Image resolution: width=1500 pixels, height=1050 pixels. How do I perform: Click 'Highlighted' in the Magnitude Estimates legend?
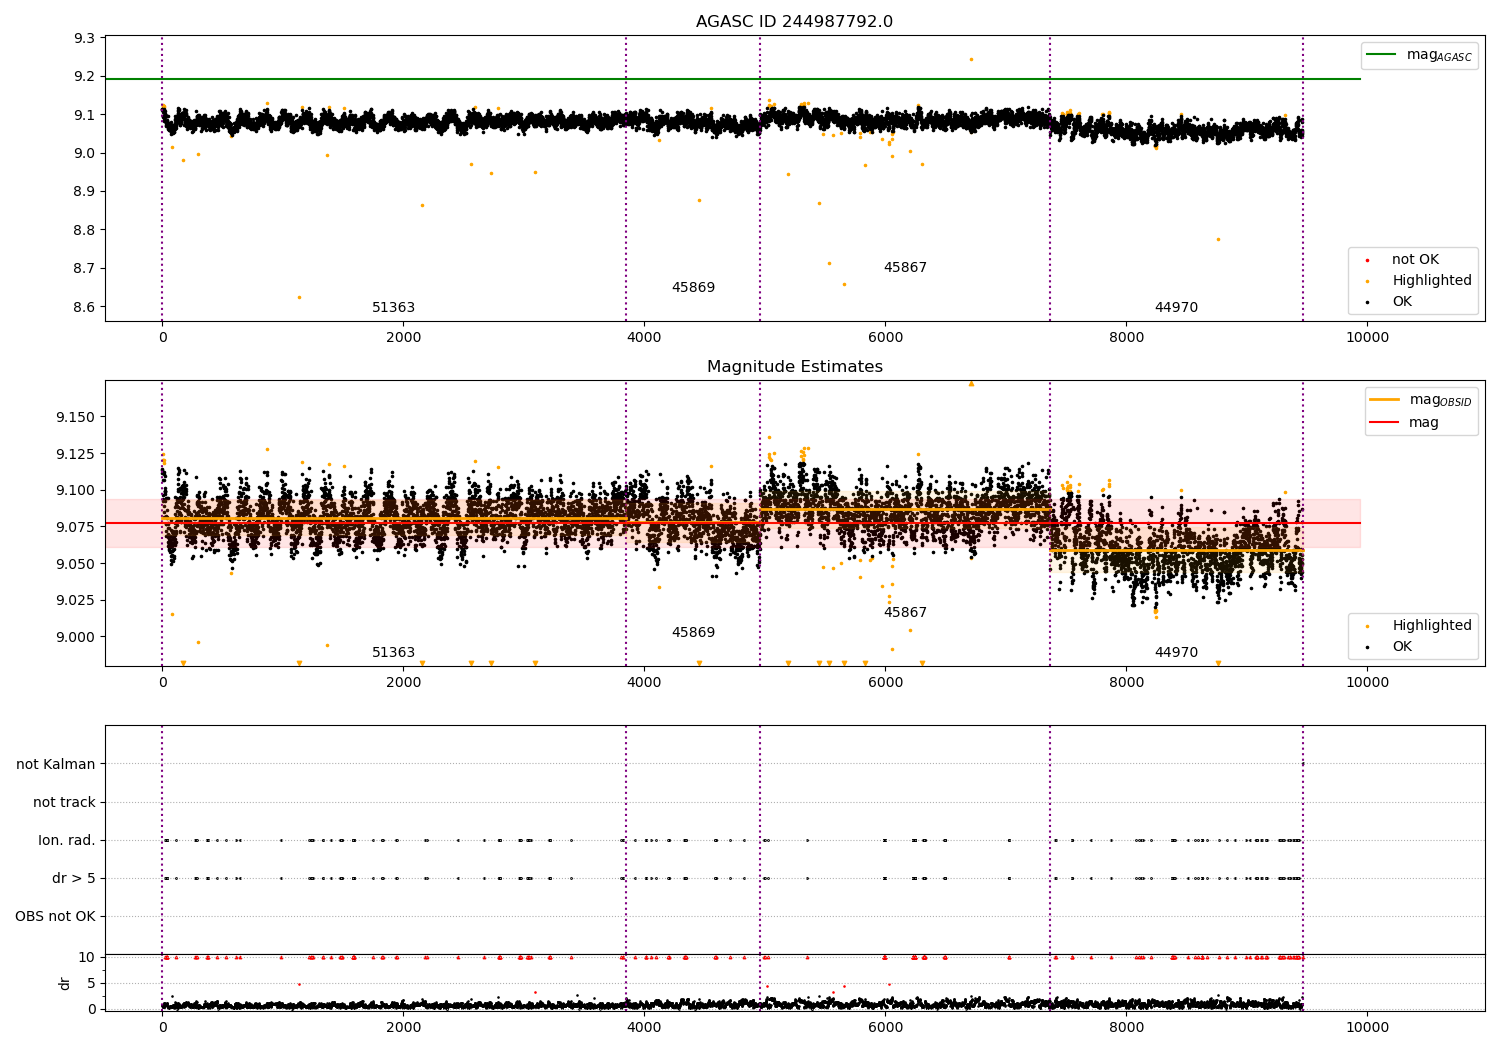(1432, 626)
